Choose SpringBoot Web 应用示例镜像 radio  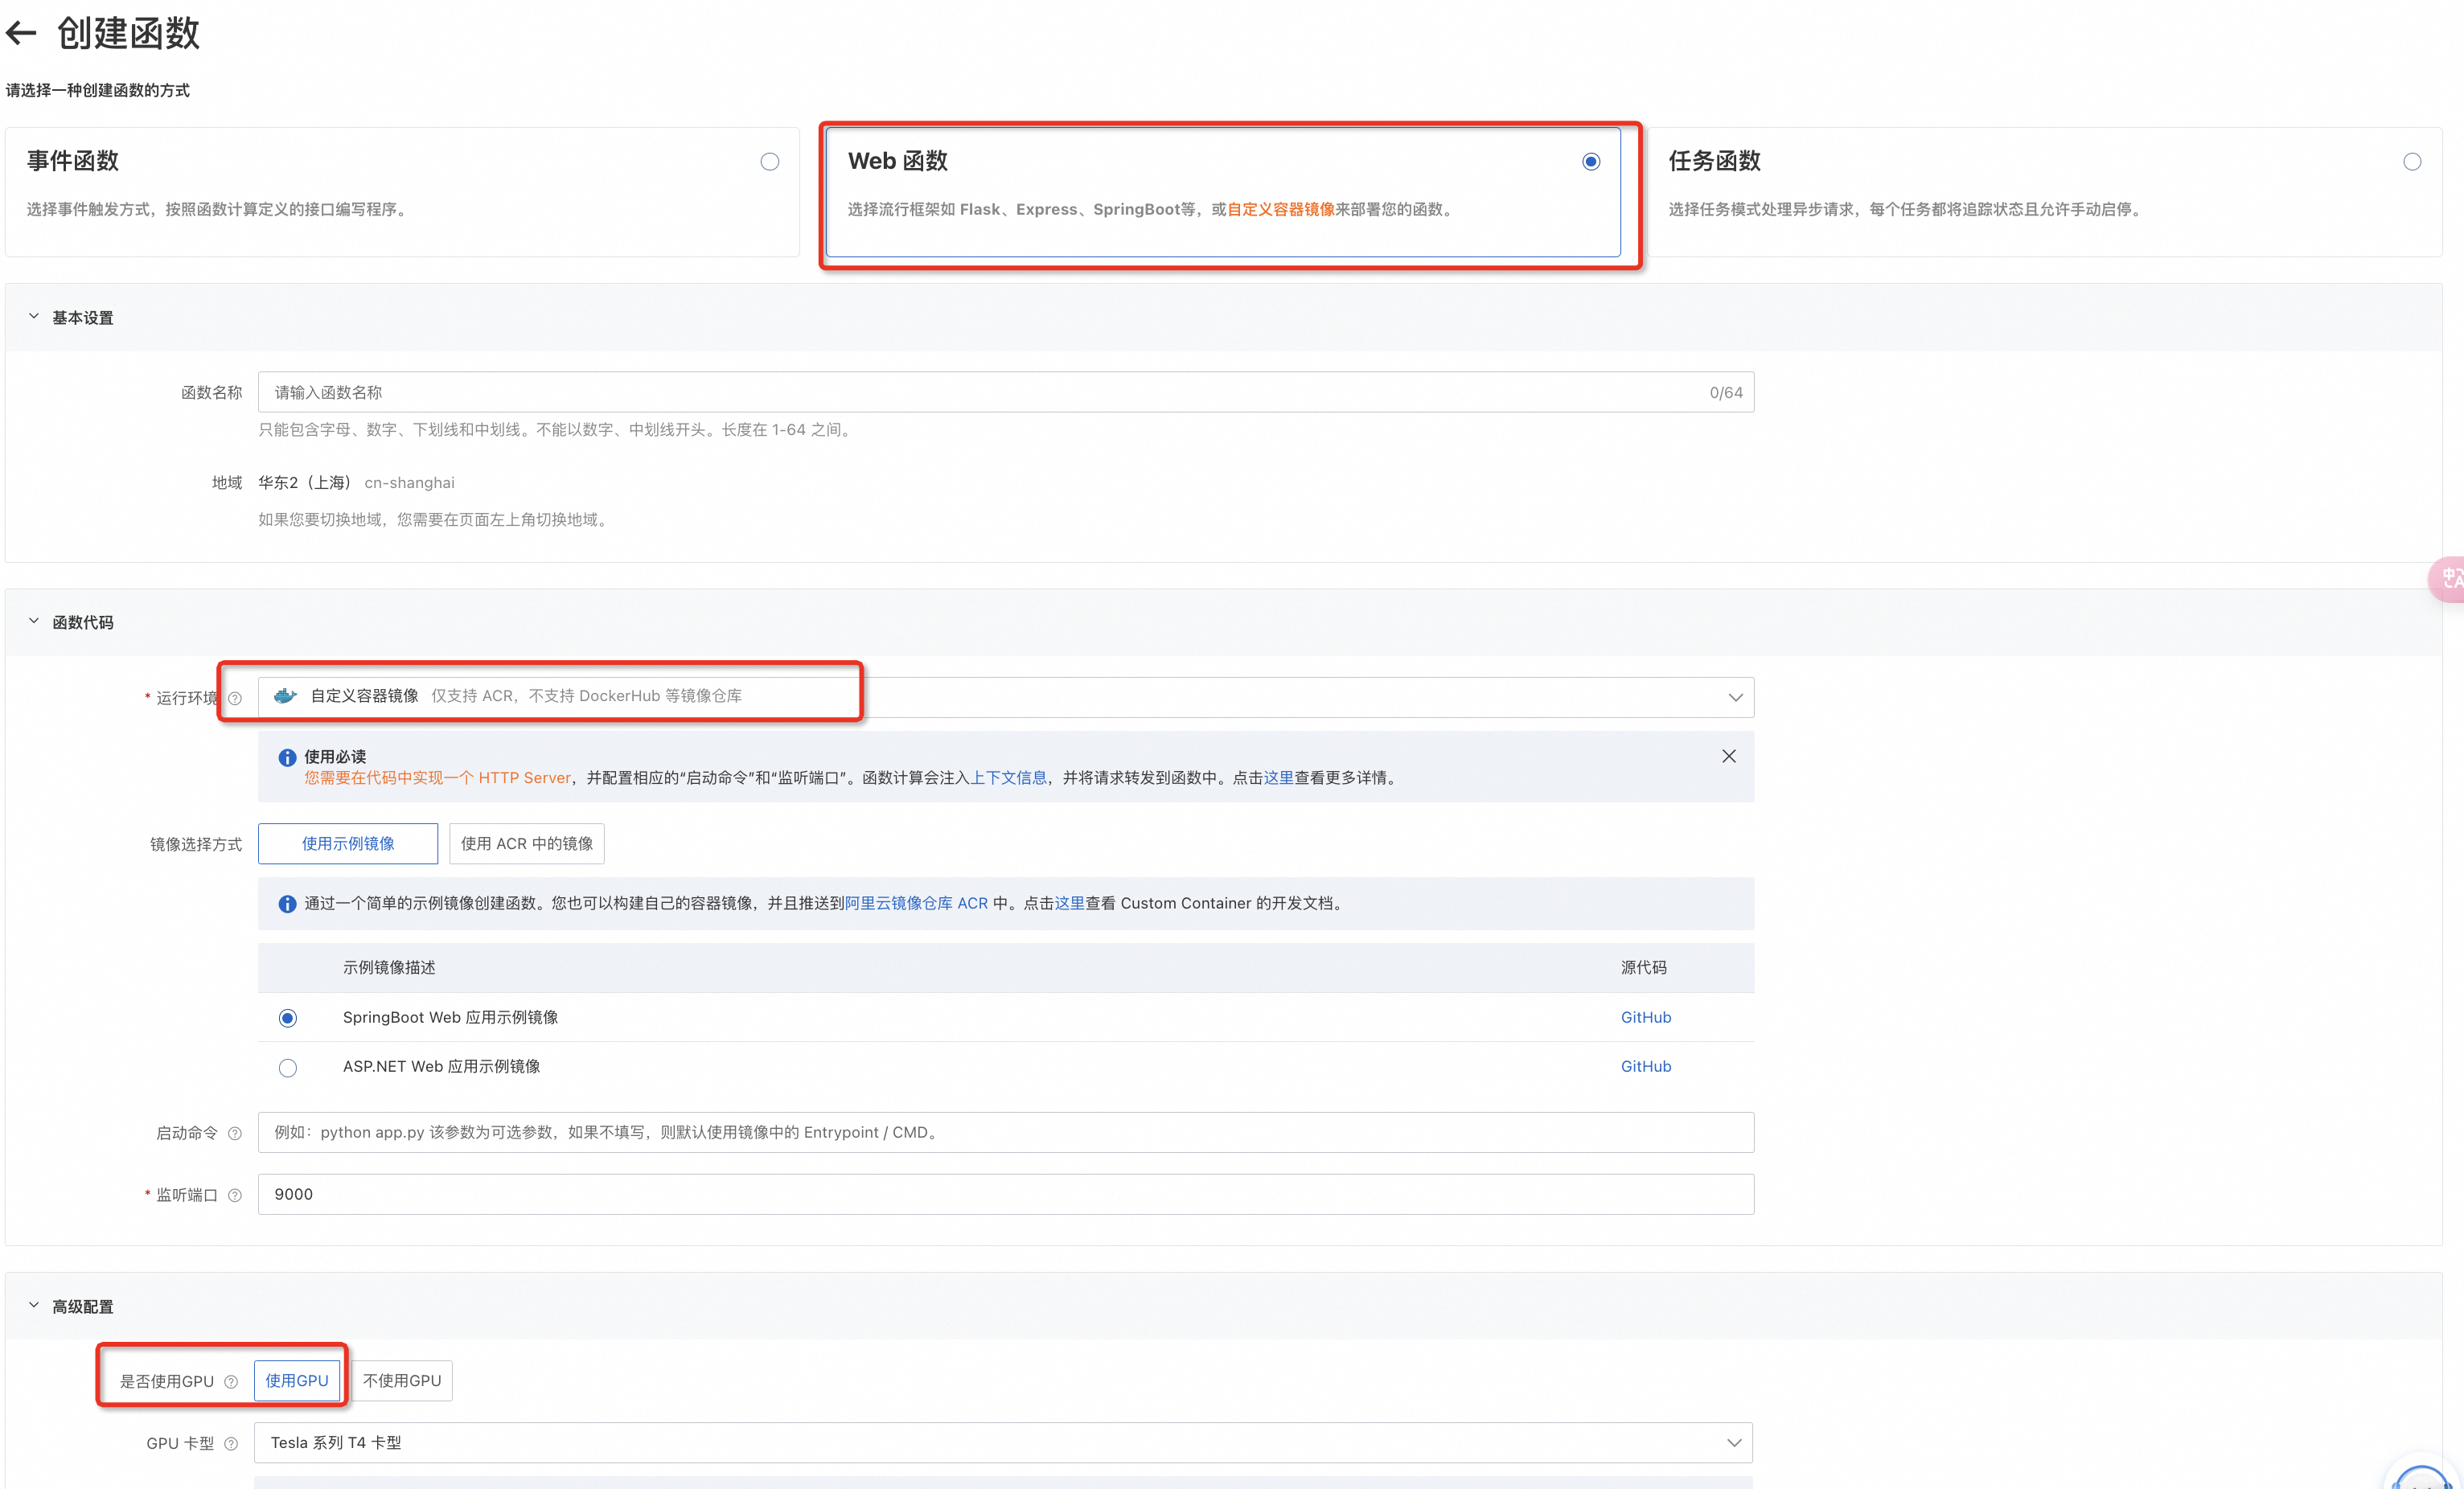288,1018
